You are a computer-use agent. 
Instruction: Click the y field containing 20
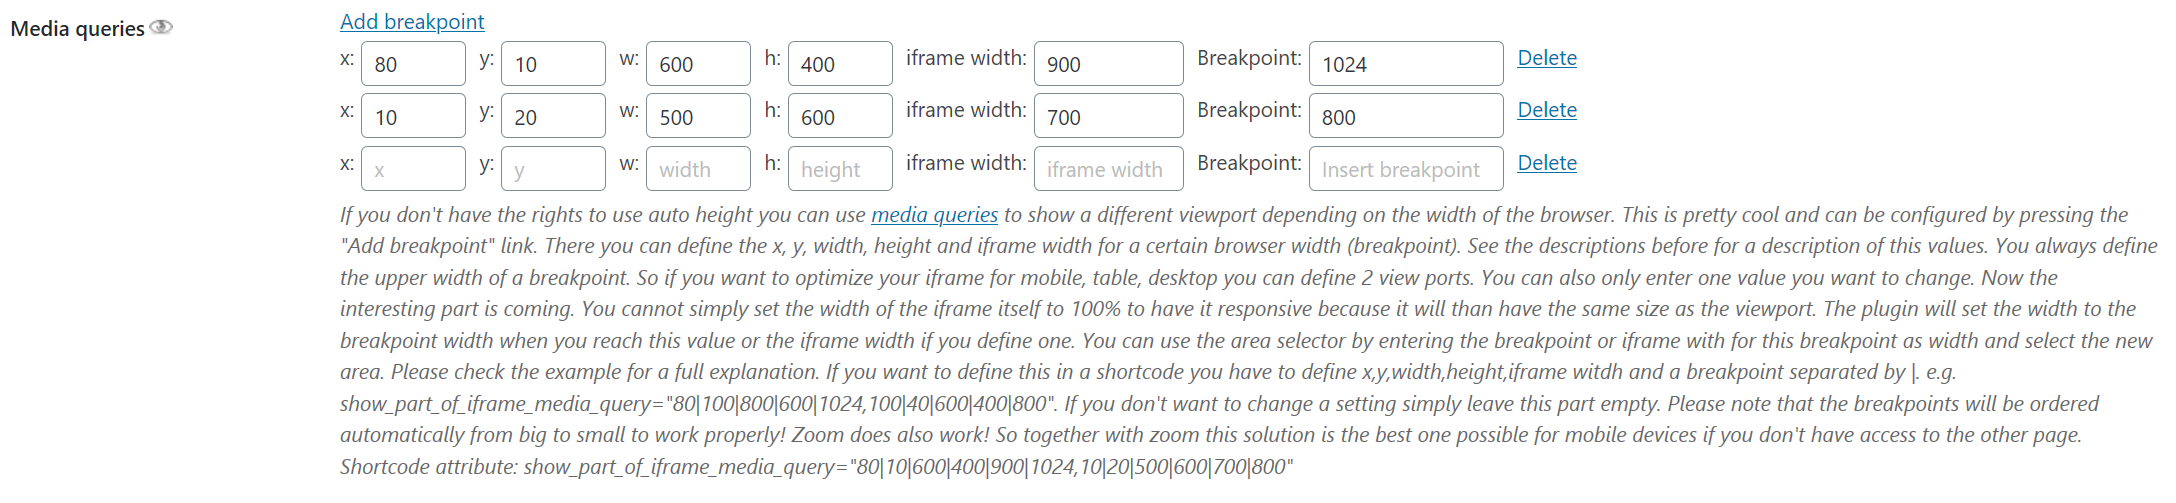click(x=553, y=115)
